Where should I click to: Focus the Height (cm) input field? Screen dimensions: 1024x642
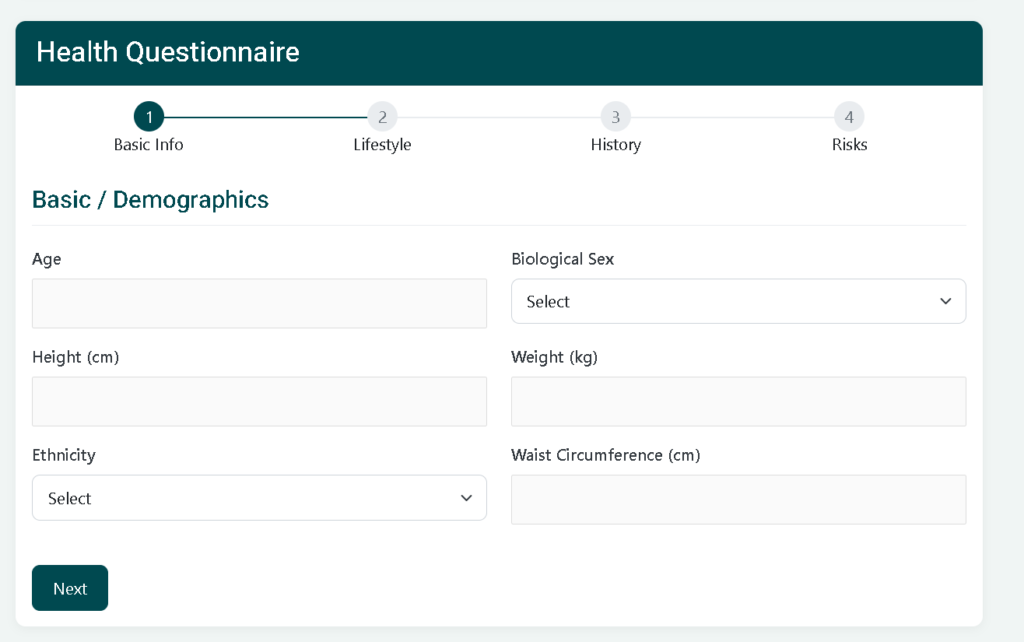point(259,402)
